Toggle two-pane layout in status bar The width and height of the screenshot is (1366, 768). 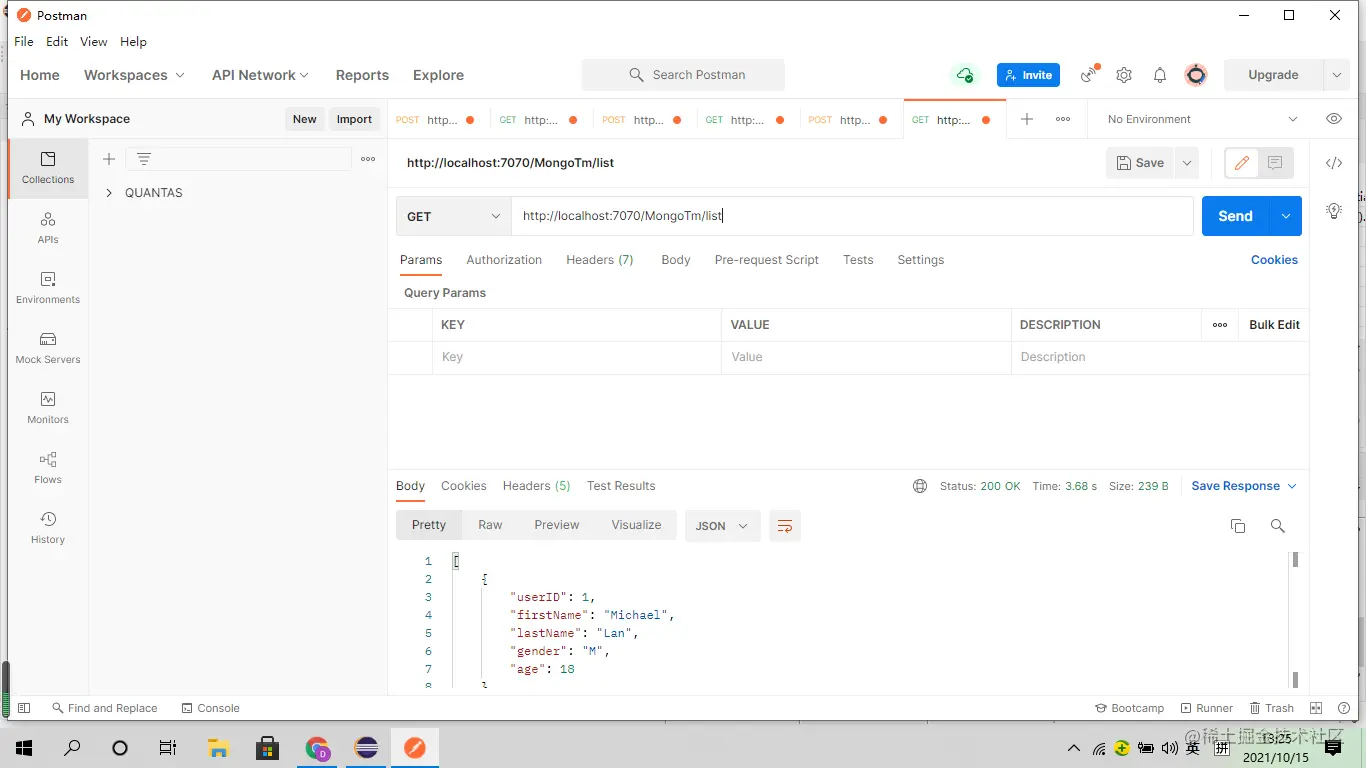pyautogui.click(x=1317, y=708)
